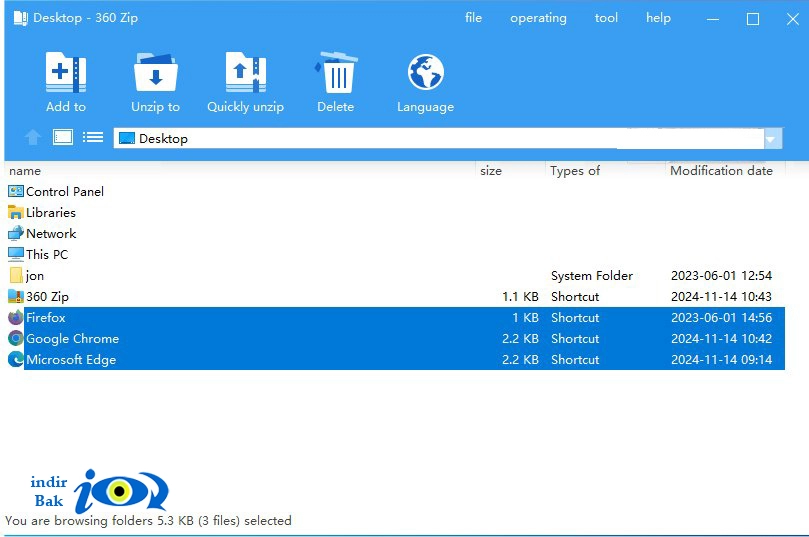The height and width of the screenshot is (537, 809).
Task: Click Shortcut type in Google Chrome row
Action: point(575,338)
